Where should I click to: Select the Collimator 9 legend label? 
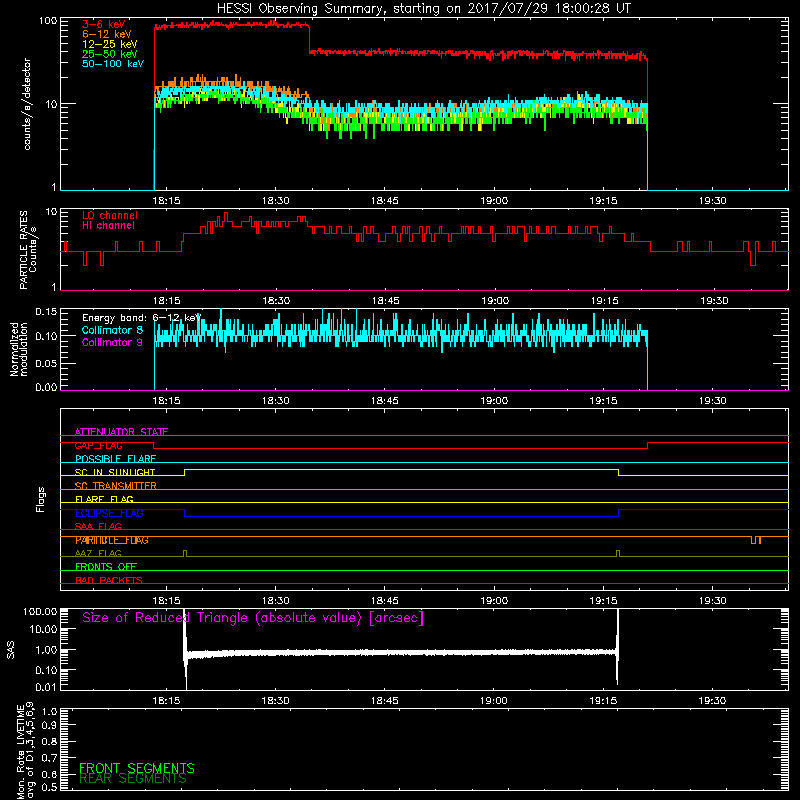[112, 342]
